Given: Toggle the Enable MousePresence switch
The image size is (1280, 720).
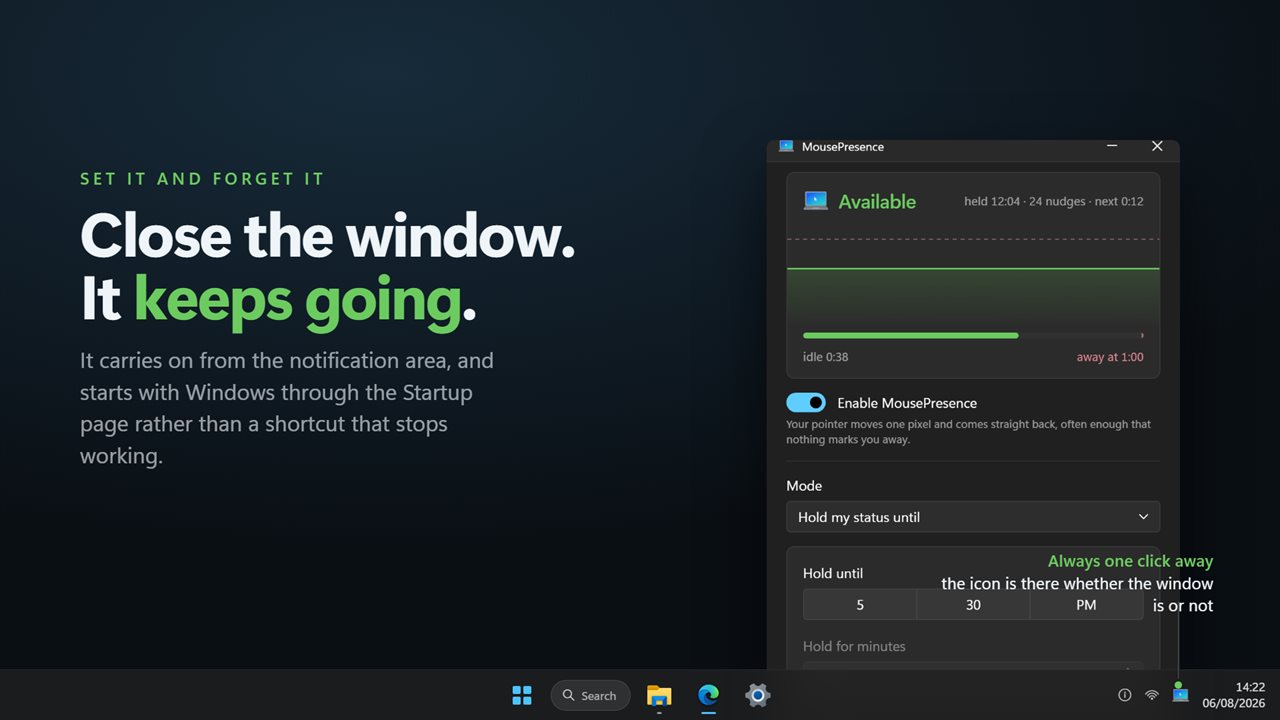Looking at the screenshot, I should pyautogui.click(x=806, y=403).
